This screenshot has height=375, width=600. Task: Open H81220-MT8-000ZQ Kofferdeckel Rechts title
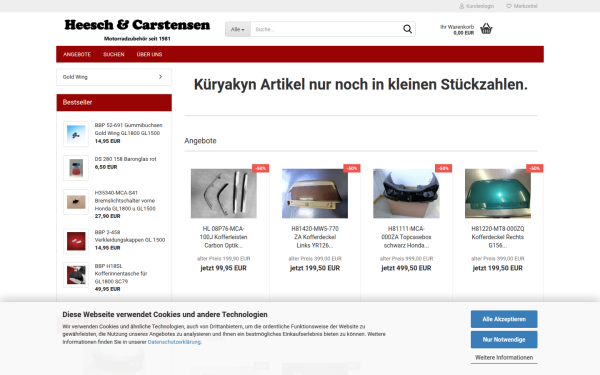coord(497,237)
